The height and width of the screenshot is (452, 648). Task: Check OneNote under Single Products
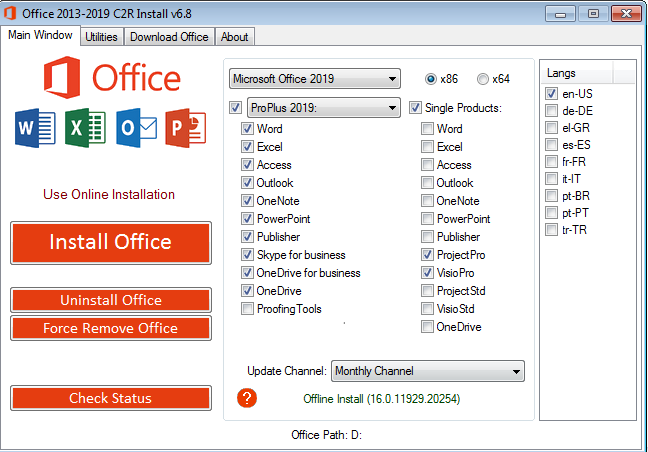(427, 201)
